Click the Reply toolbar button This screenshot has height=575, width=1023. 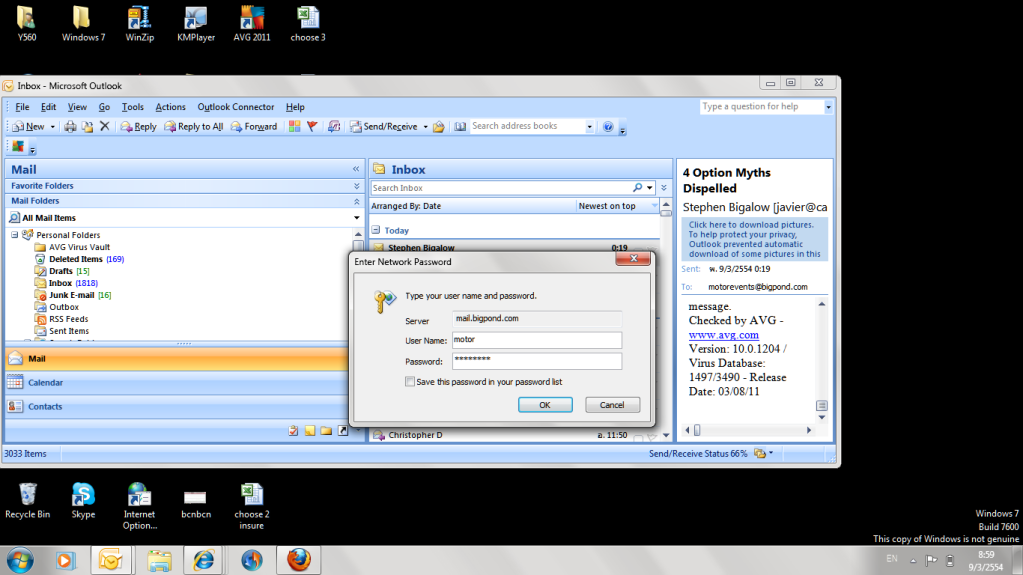click(138, 127)
